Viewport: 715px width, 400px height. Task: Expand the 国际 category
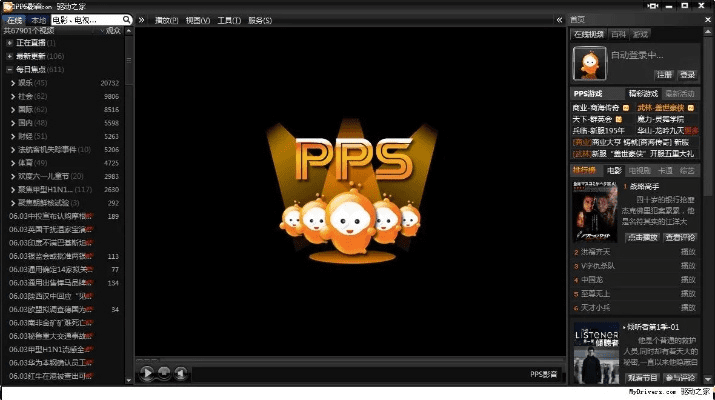click(13, 109)
